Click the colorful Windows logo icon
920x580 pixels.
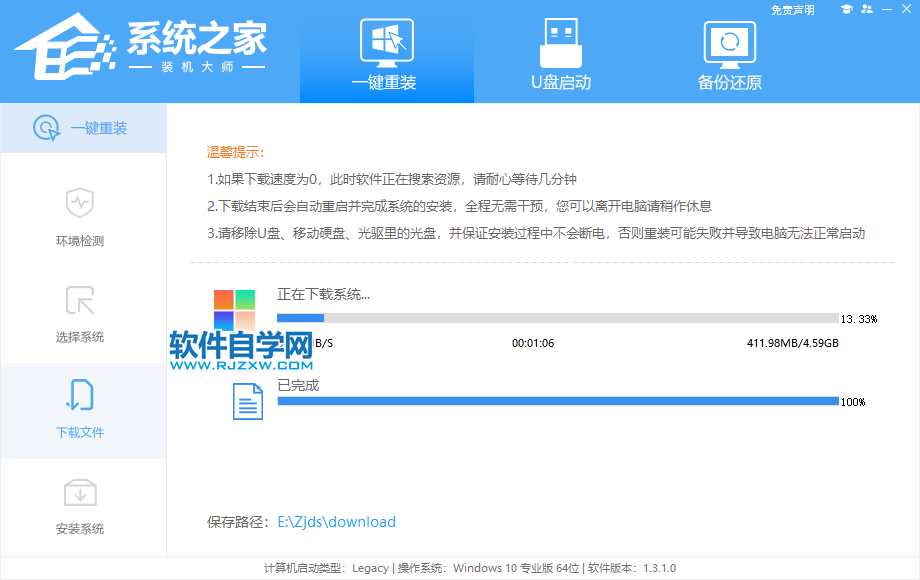(x=234, y=310)
